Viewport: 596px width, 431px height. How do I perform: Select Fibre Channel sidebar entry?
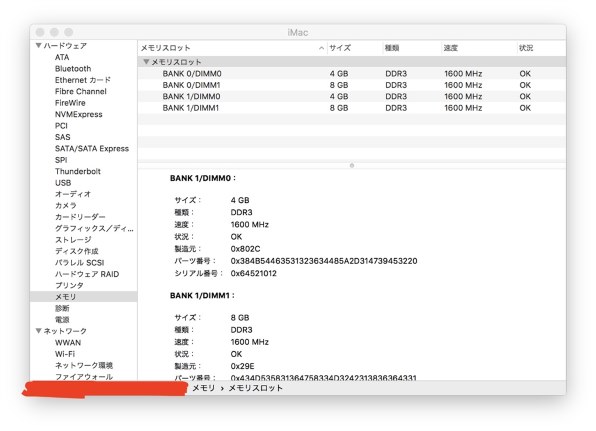(81, 92)
